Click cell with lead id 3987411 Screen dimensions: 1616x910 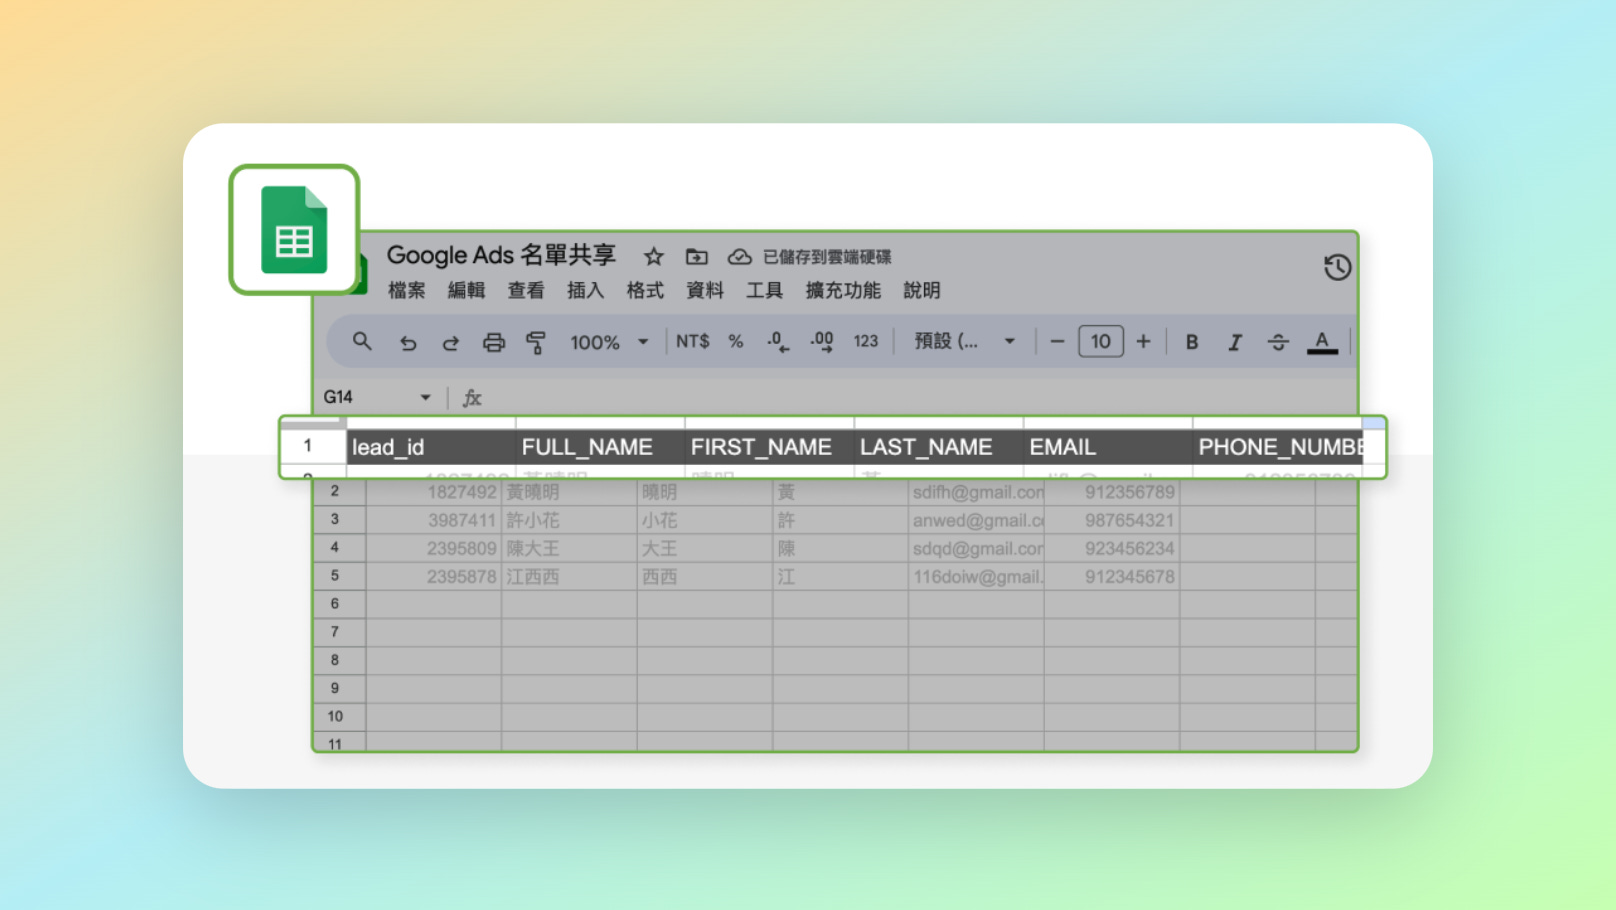(x=434, y=520)
